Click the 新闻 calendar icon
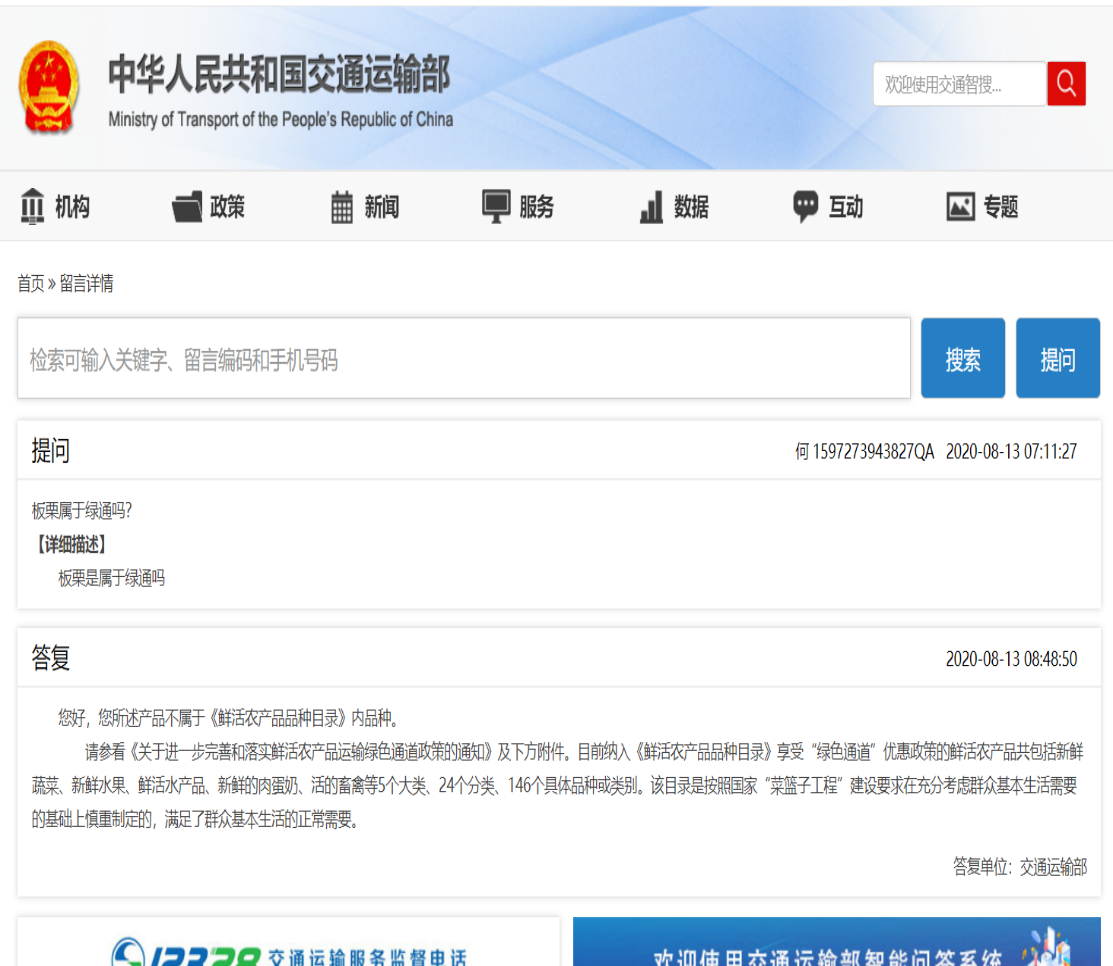Image resolution: width=1113 pixels, height=966 pixels. click(342, 207)
